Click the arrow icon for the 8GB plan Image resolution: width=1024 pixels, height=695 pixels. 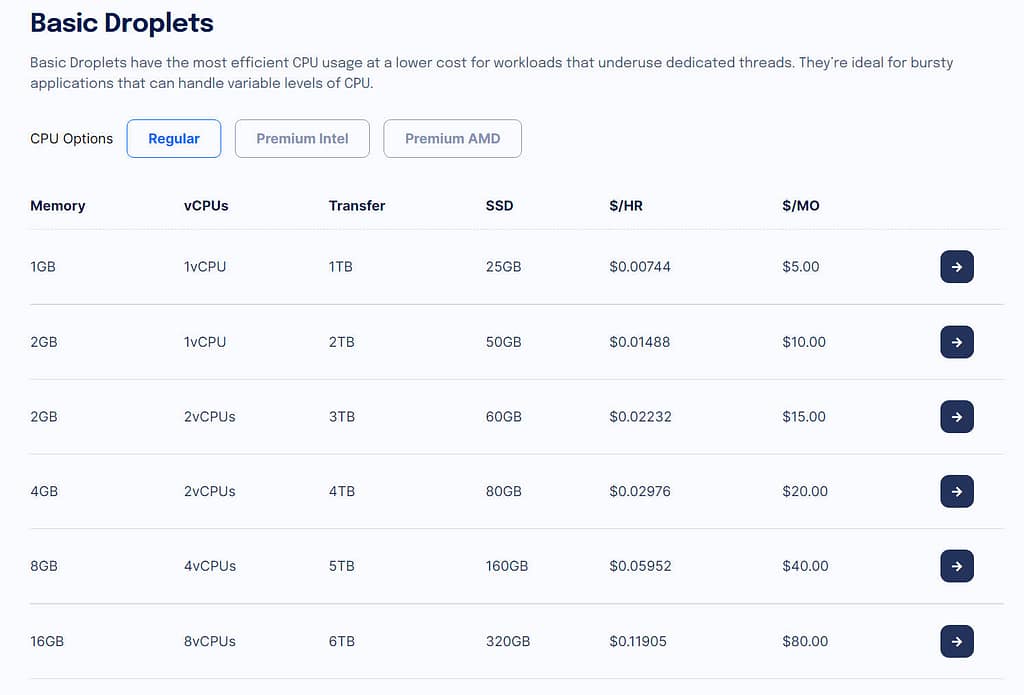click(x=956, y=566)
